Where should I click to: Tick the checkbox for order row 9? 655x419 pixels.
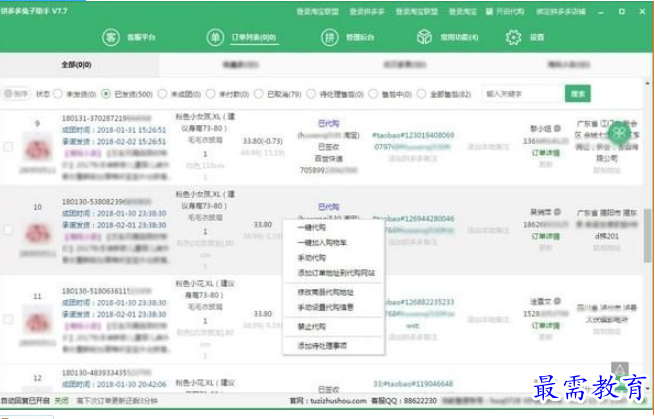click(8, 147)
